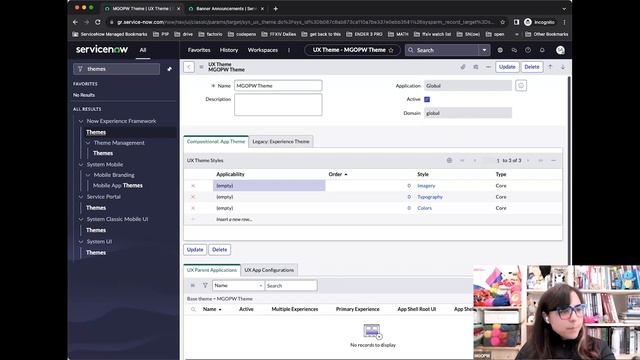640x360 pixels.
Task: Open the global search dropdown arrow
Action: tap(484, 50)
